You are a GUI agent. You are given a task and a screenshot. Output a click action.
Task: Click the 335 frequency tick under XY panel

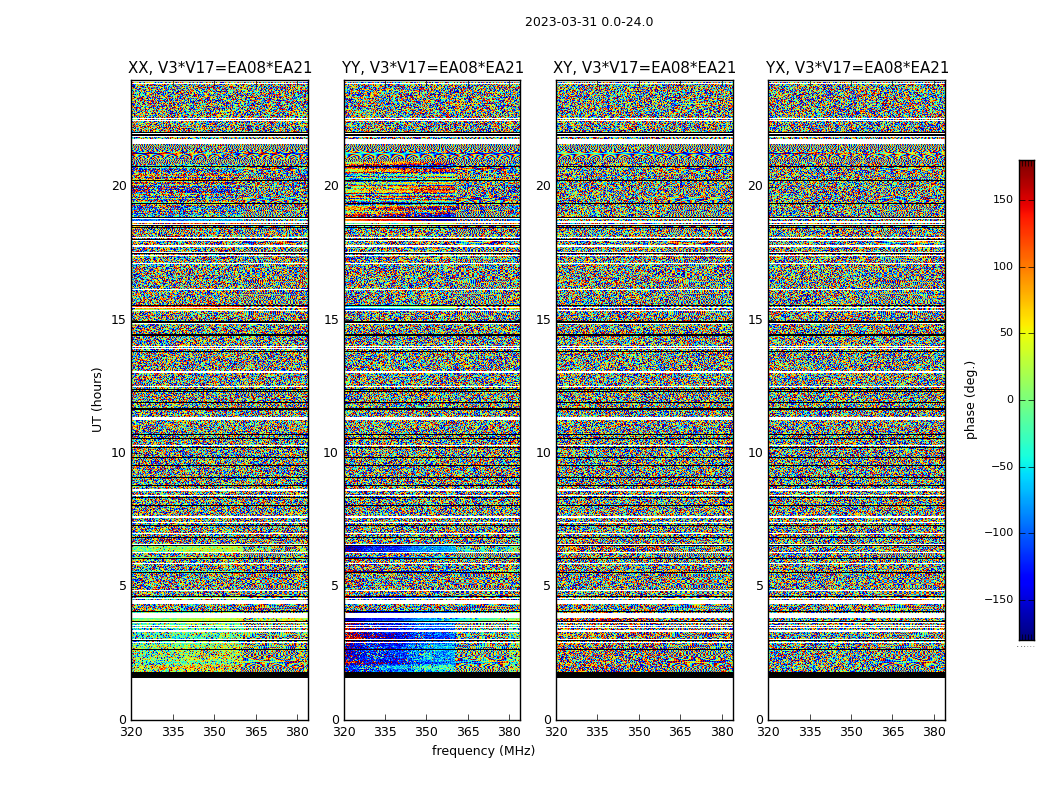coord(597,732)
